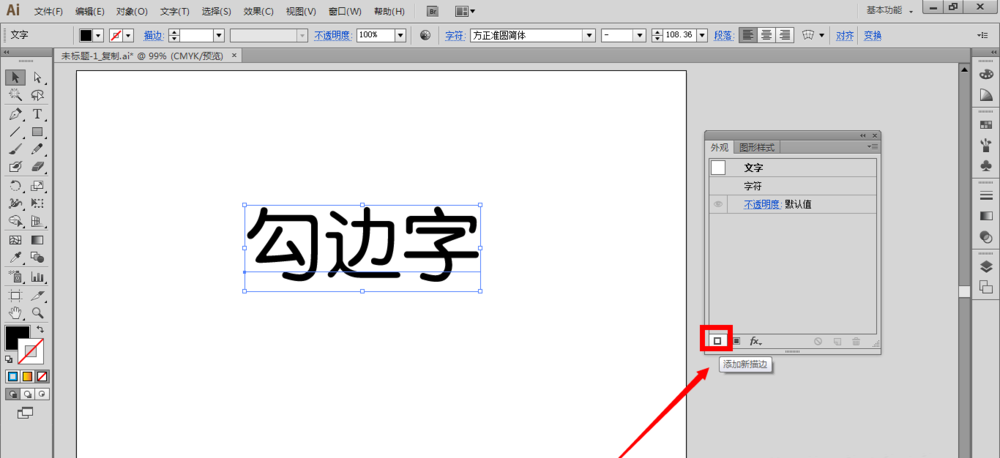Align paragraph text right
Viewport: 1000px width, 458px height.
[785, 35]
